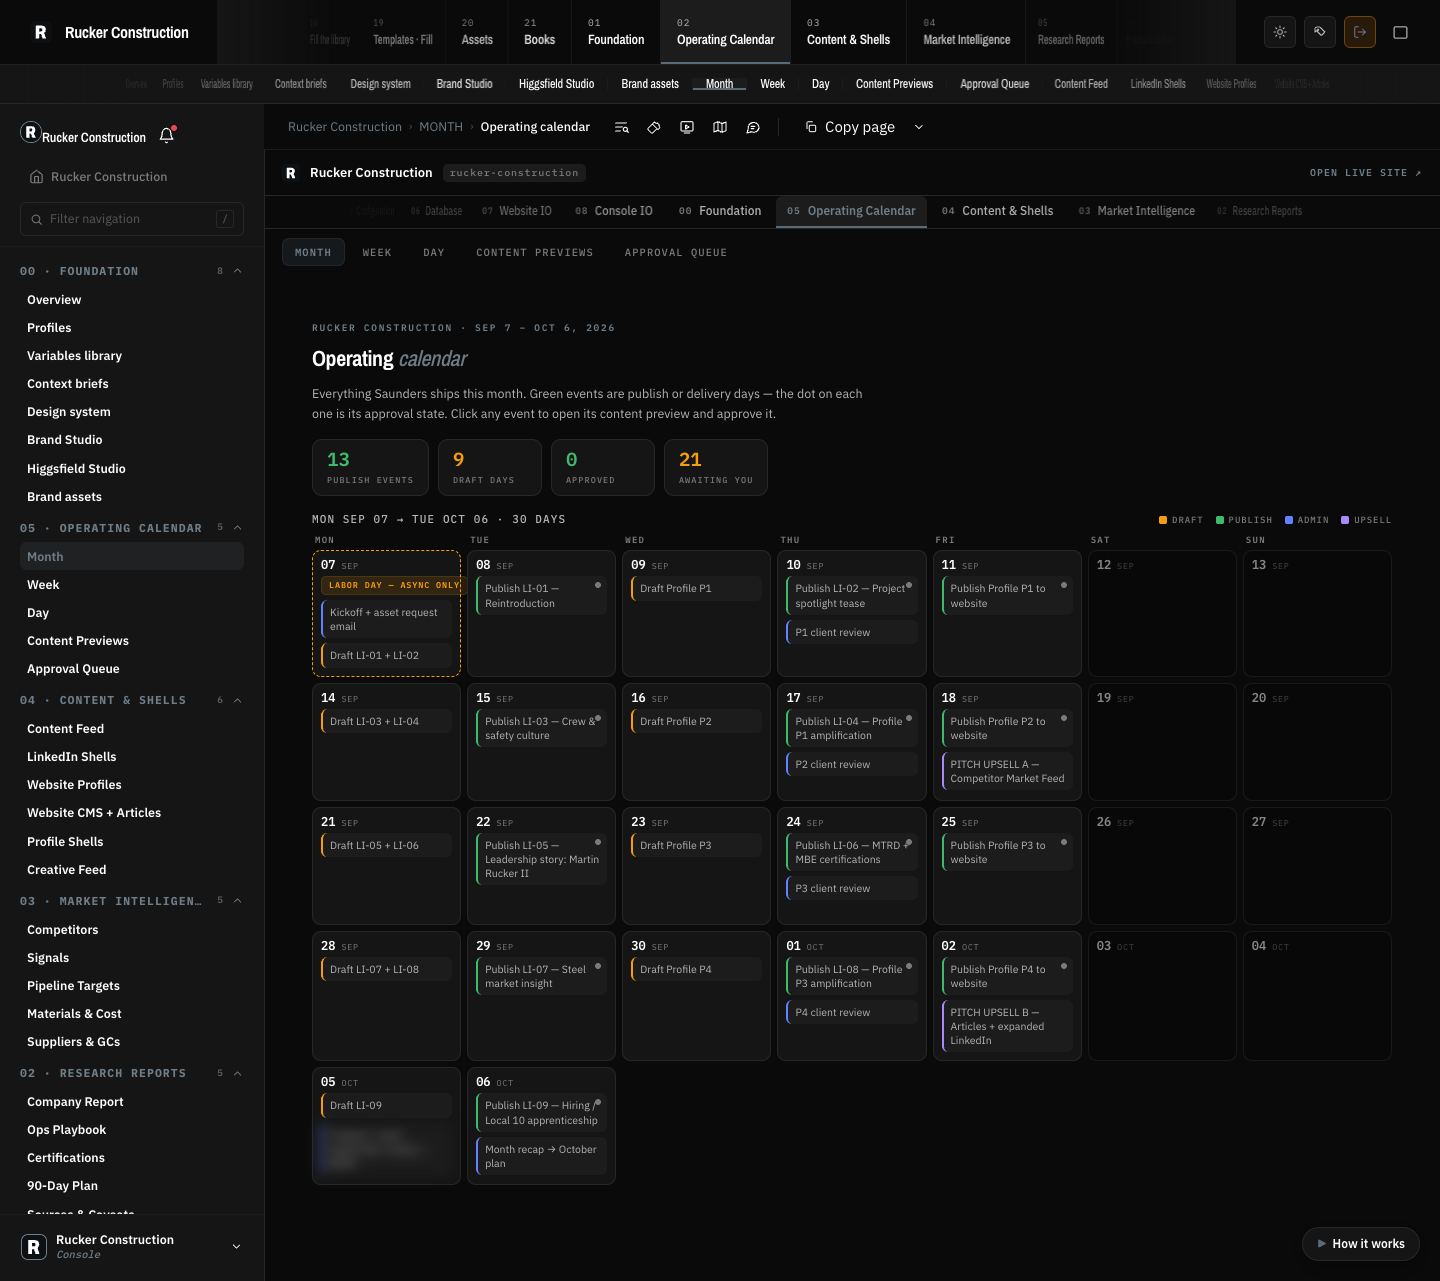Open the Kickoff + asset request email event
This screenshot has width=1440, height=1281.
[x=386, y=619]
